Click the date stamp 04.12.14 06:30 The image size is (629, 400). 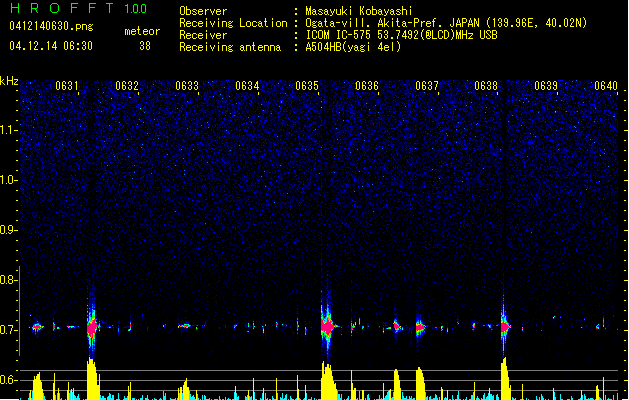(51, 46)
